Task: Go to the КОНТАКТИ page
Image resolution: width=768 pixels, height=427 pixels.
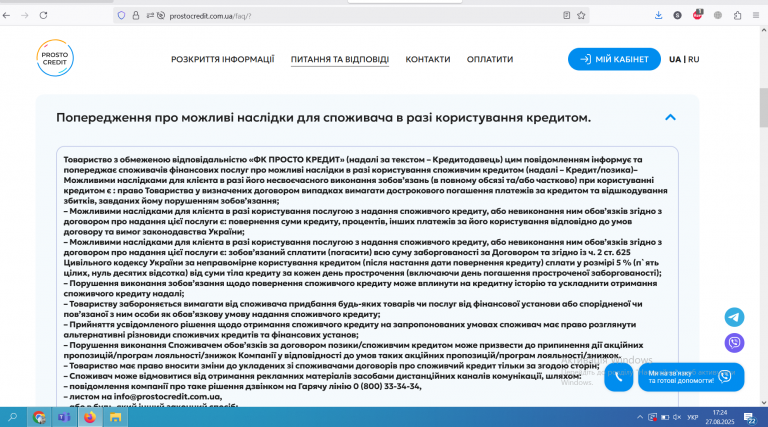Action: tap(428, 59)
